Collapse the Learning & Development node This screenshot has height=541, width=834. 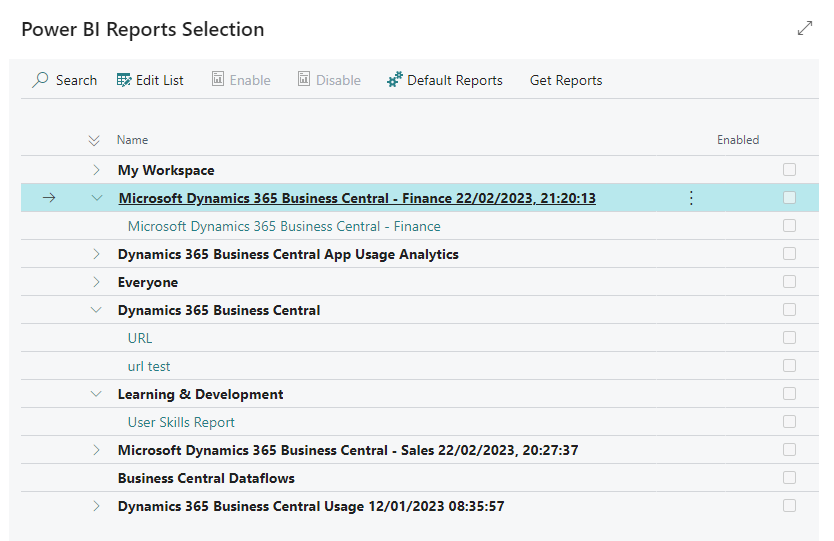click(96, 394)
